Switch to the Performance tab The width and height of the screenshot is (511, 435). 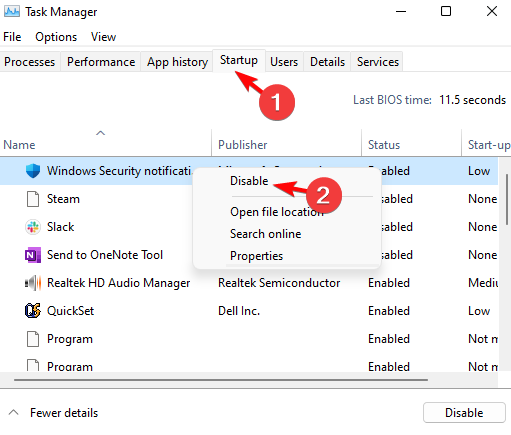click(101, 62)
